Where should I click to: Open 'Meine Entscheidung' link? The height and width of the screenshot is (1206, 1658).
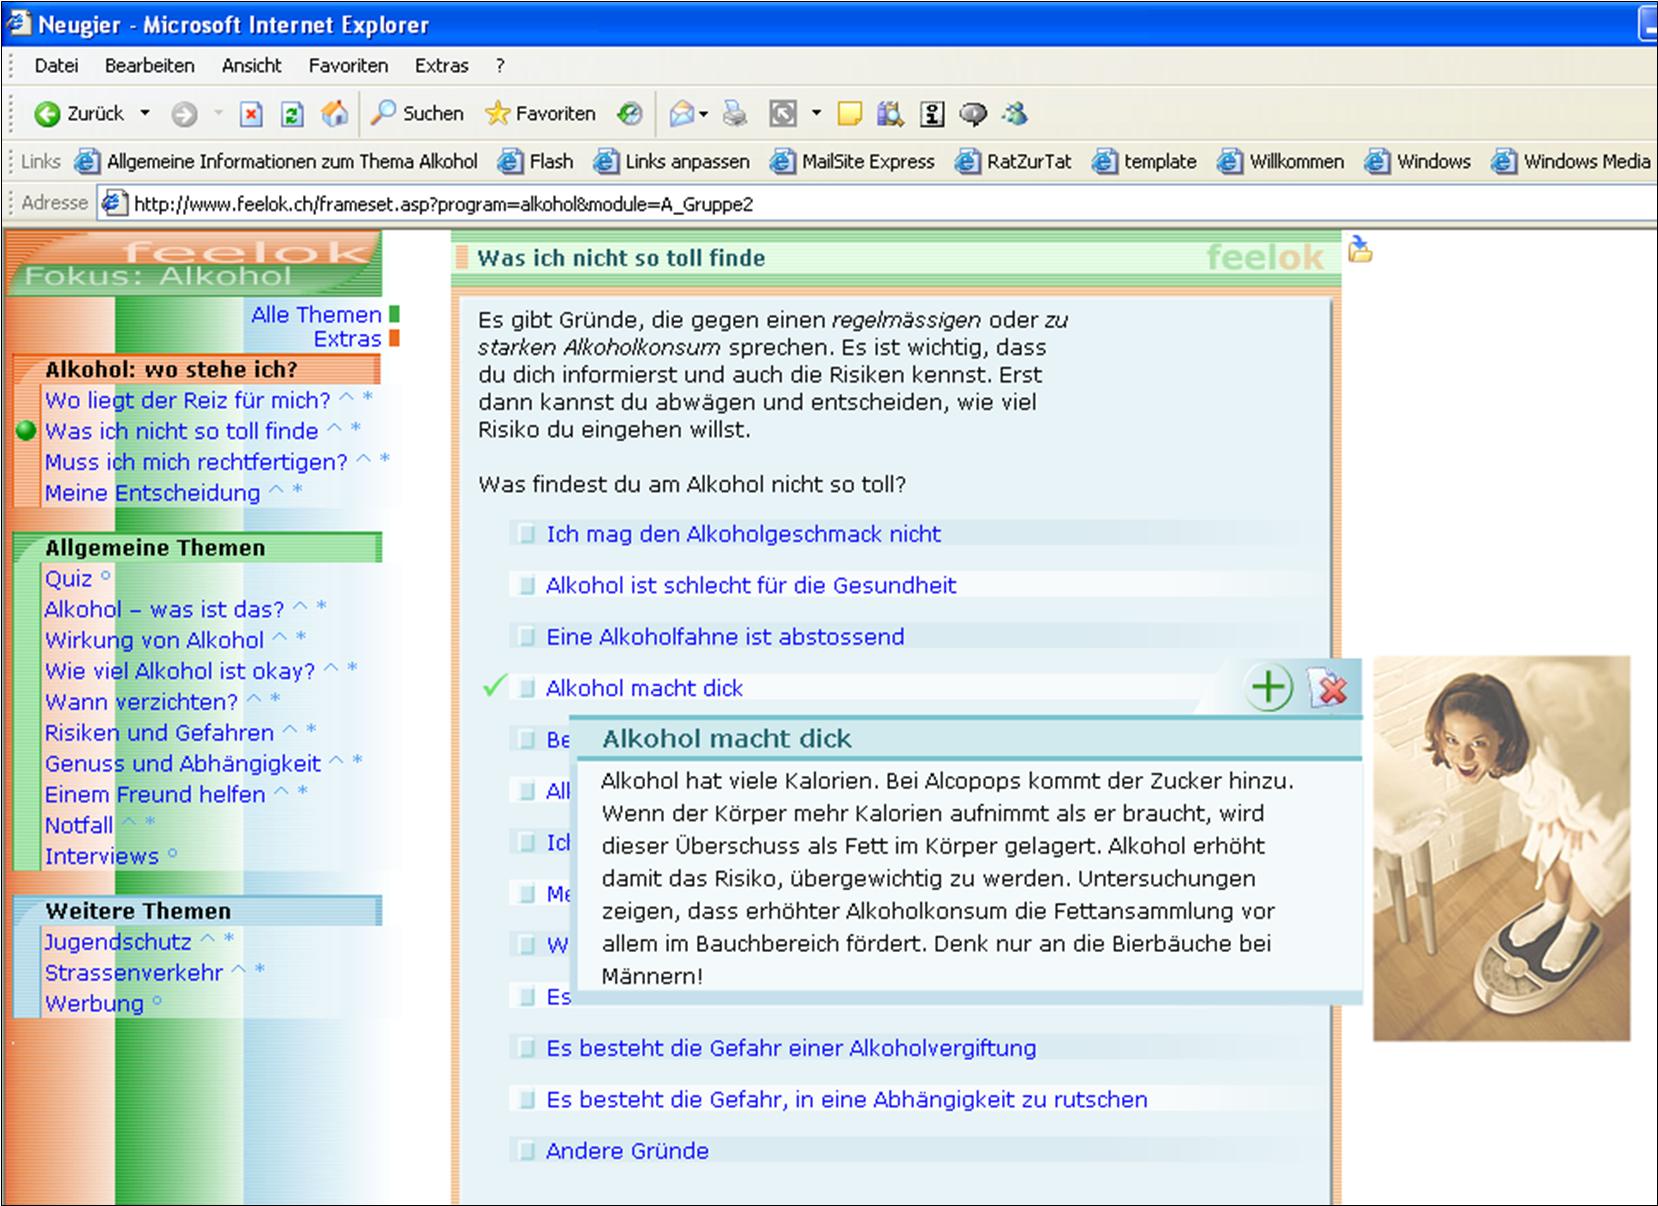[x=152, y=493]
